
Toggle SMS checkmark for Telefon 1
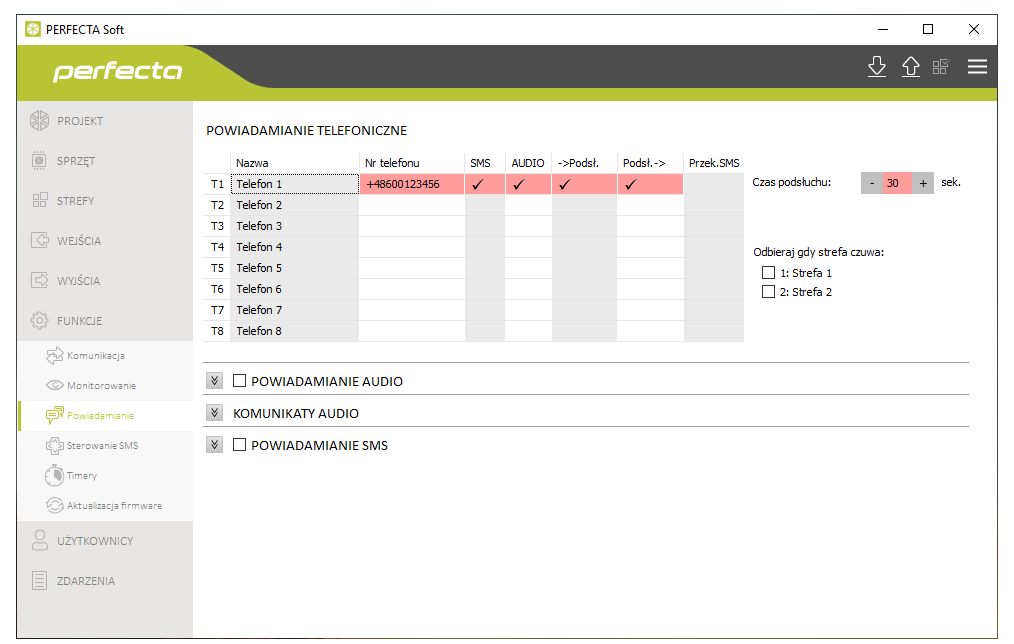[478, 184]
